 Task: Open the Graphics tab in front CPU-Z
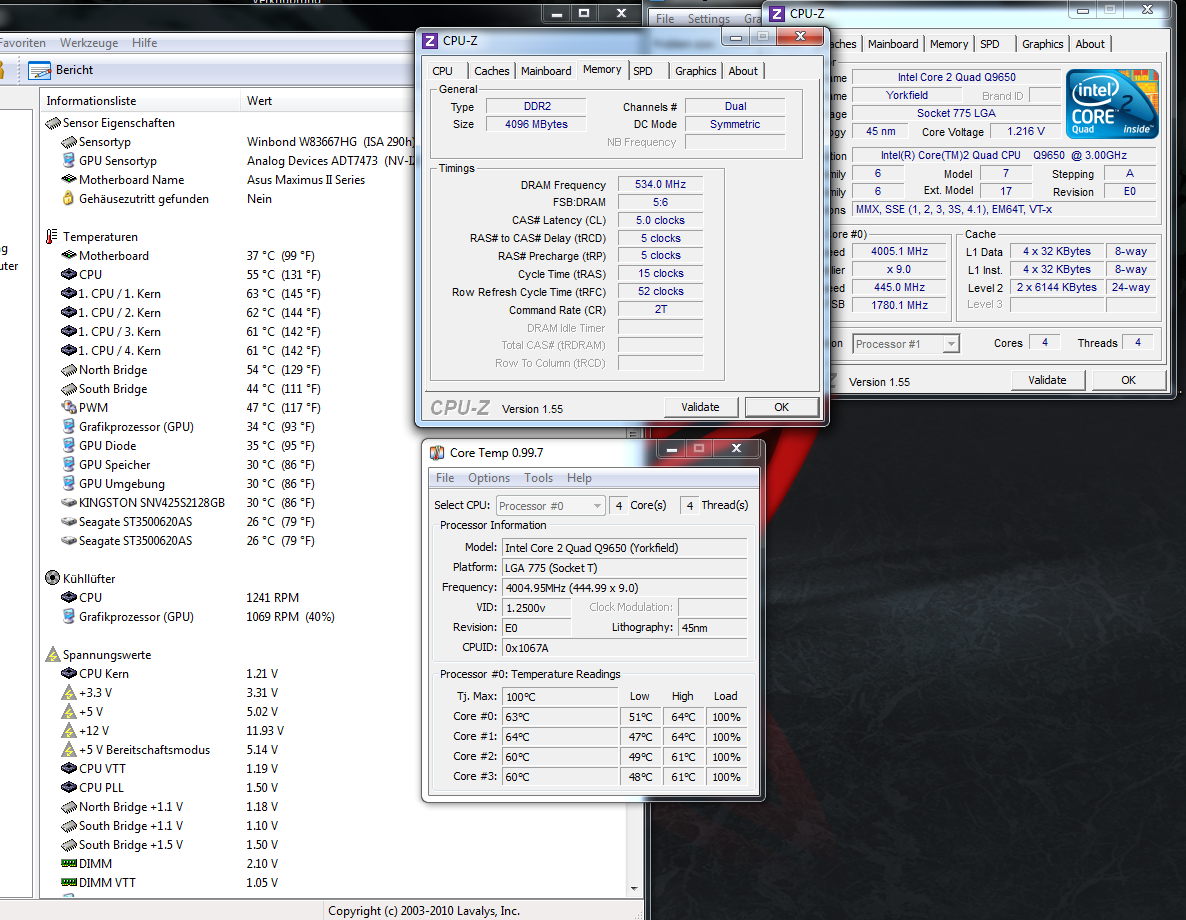pyautogui.click(x=695, y=70)
